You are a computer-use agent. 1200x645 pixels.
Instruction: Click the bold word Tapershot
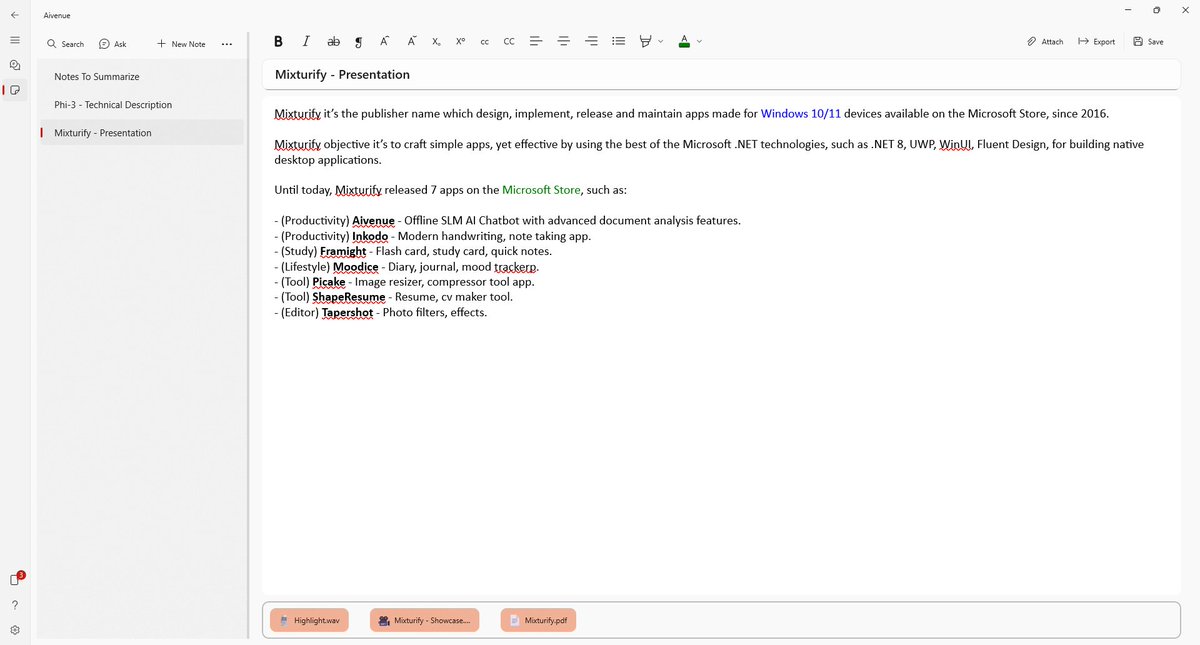pos(348,313)
